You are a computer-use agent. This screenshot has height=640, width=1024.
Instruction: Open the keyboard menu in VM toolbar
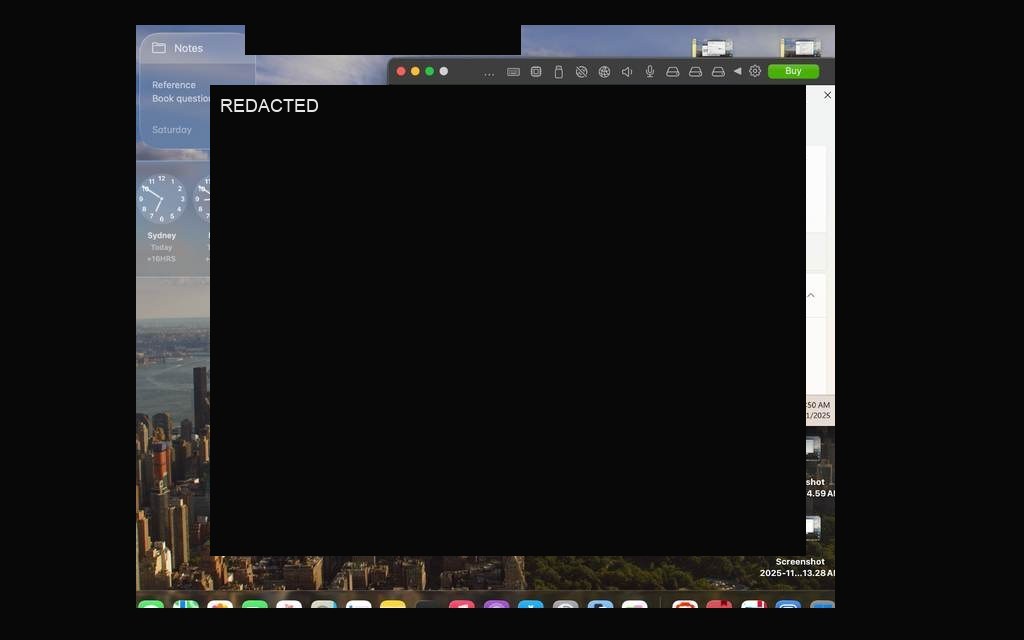[513, 72]
